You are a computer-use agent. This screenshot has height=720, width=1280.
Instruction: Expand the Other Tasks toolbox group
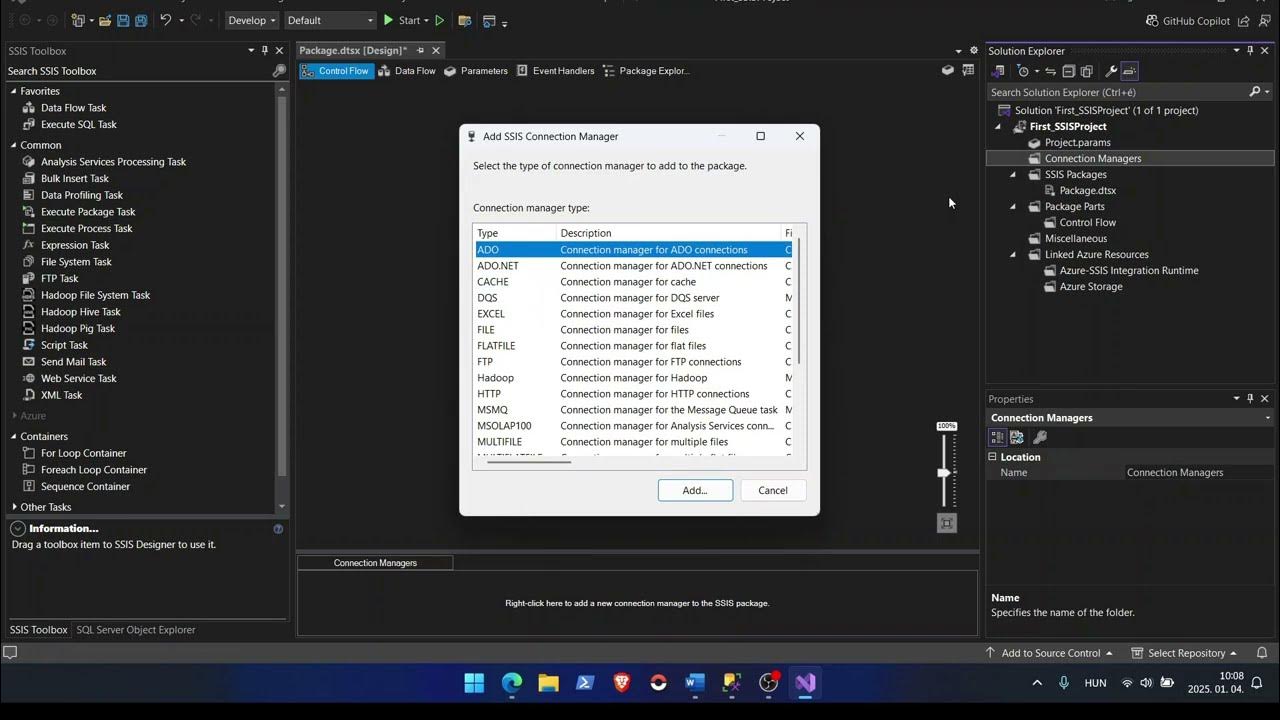tap(14, 507)
